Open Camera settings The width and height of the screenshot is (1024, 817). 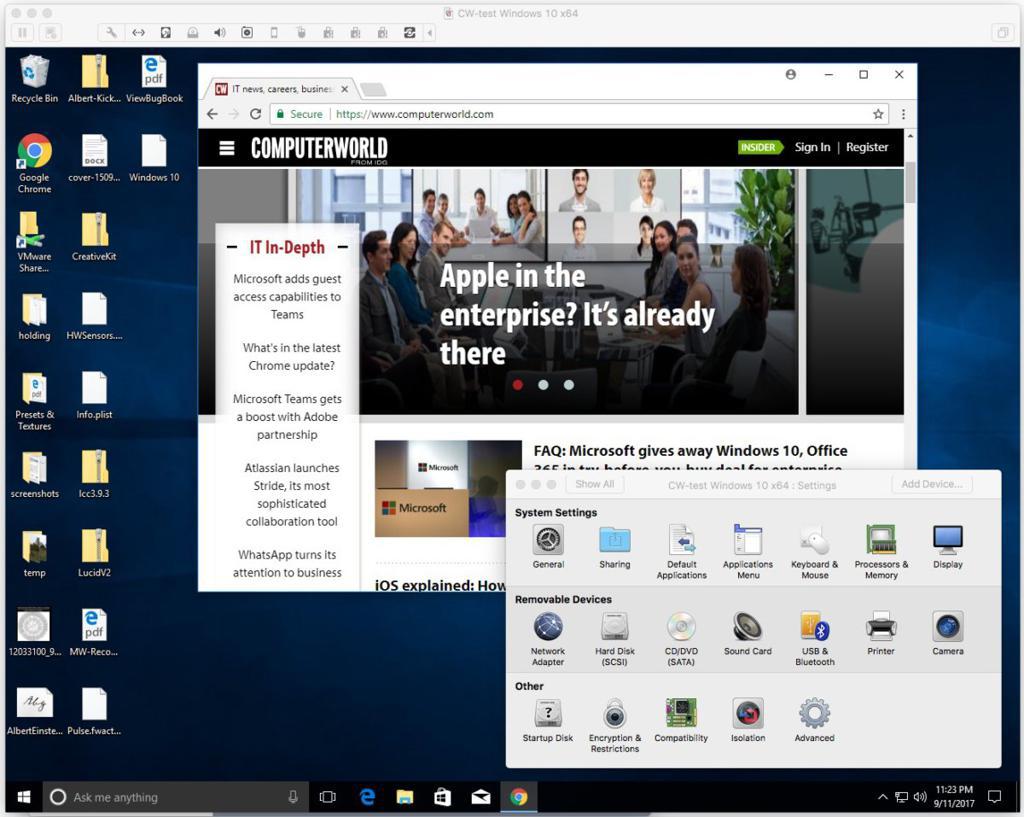click(948, 634)
